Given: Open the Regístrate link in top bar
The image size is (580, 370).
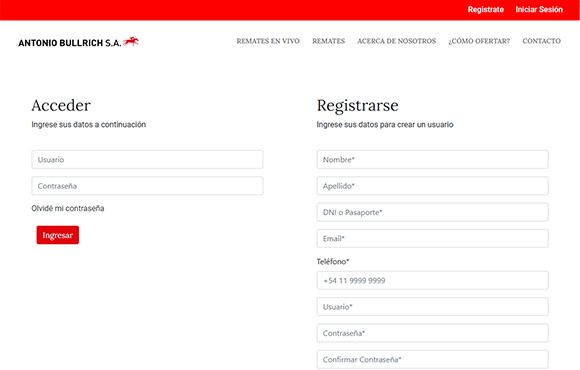Looking at the screenshot, I should (x=486, y=10).
